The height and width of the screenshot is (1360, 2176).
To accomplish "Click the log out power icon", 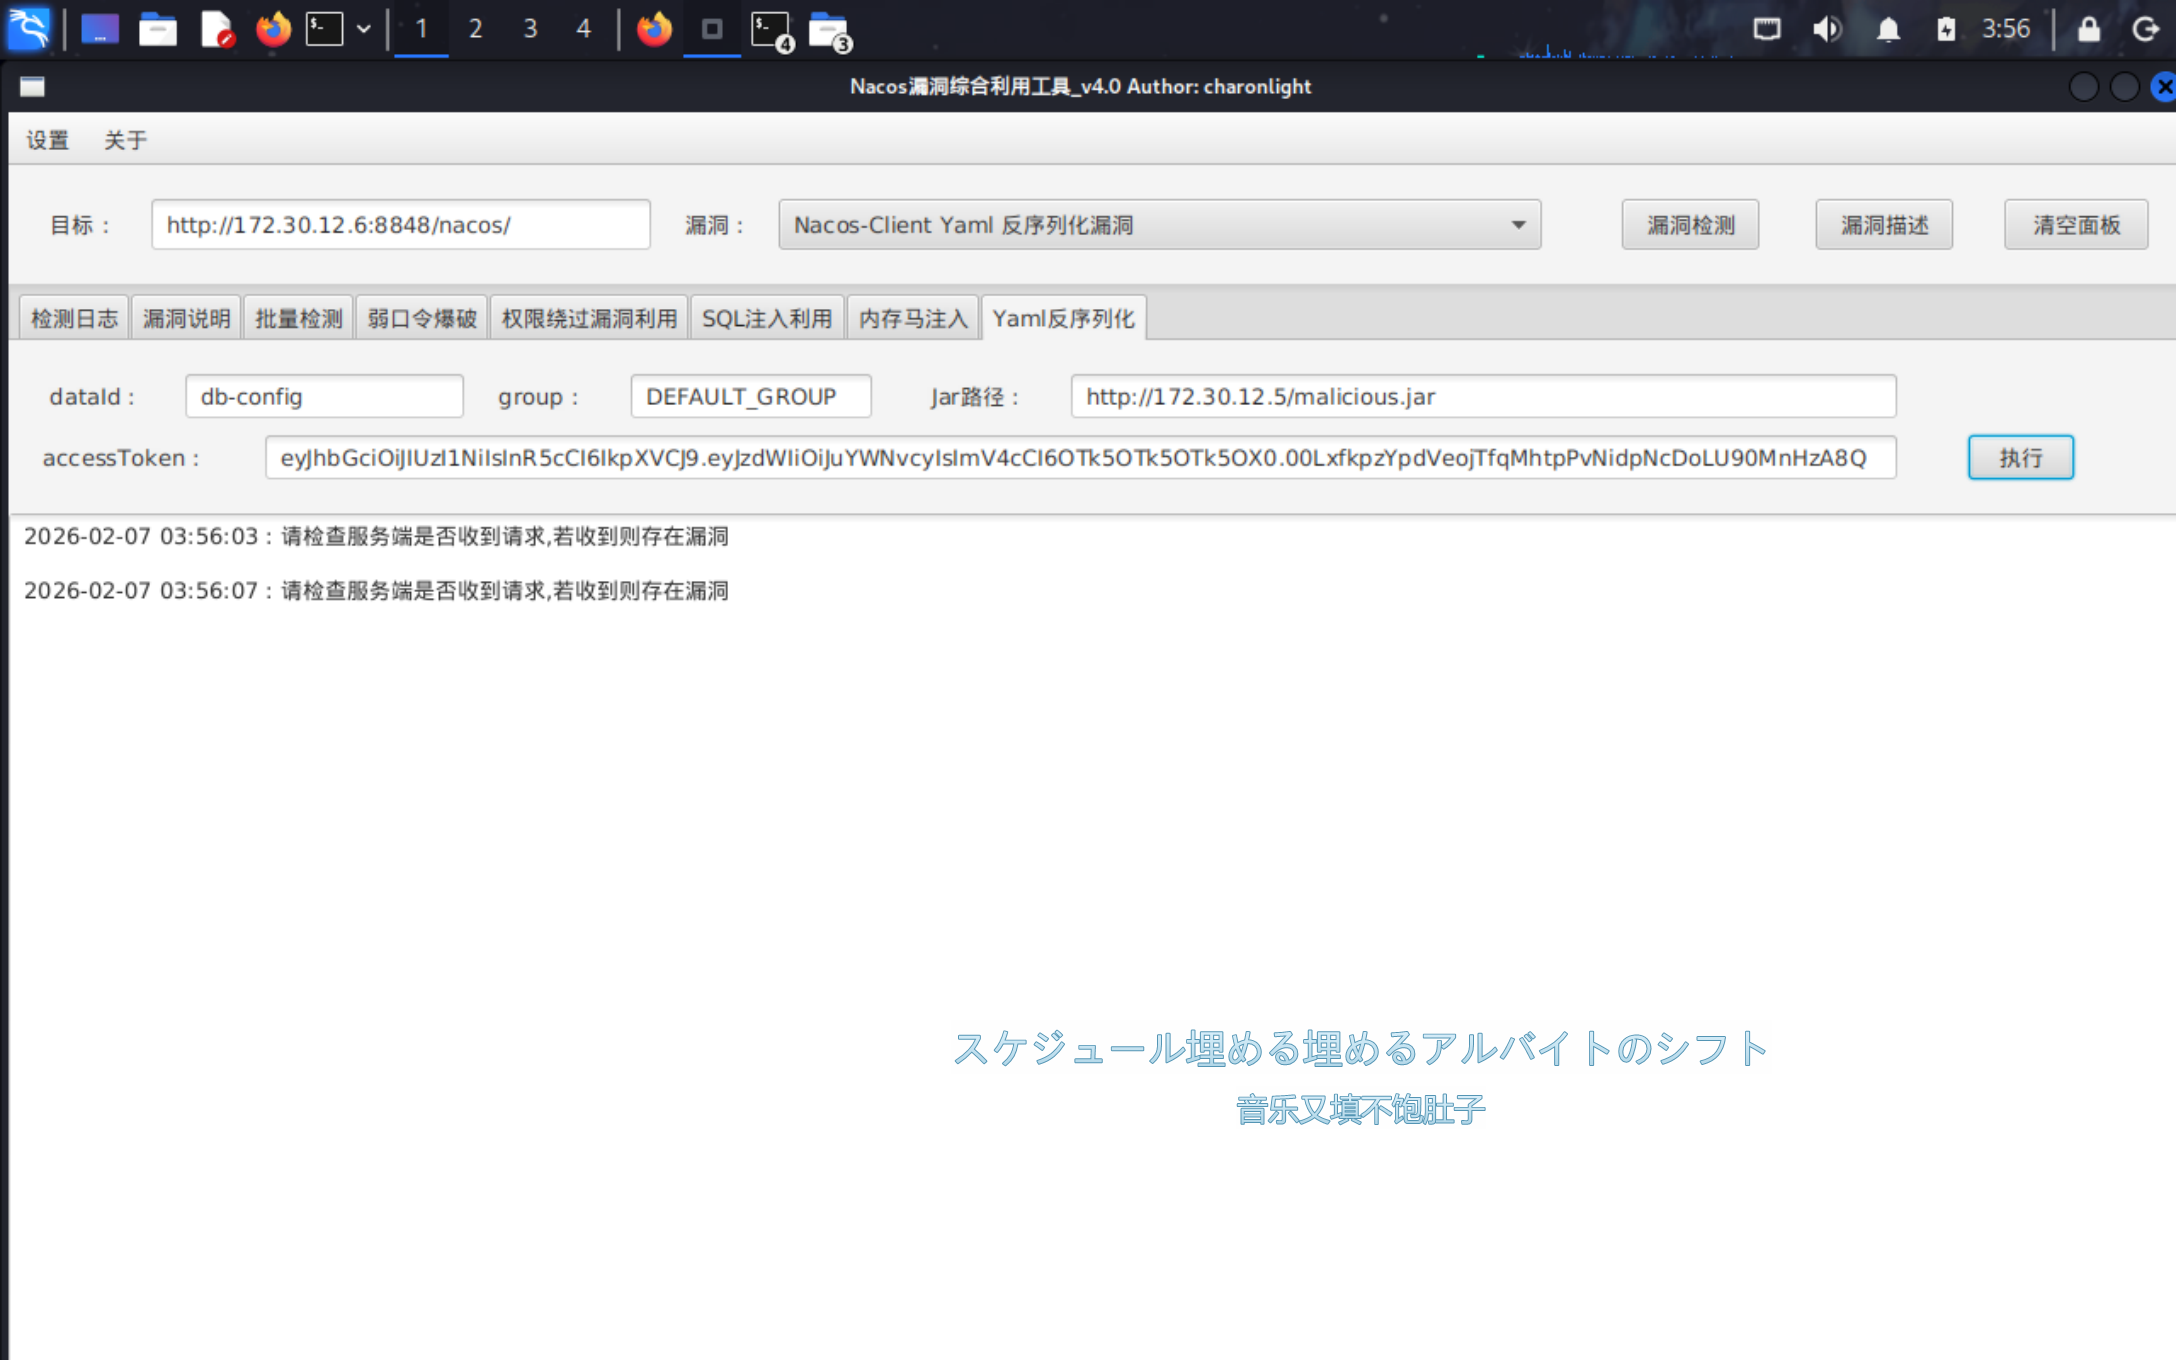I will tap(2144, 28).
